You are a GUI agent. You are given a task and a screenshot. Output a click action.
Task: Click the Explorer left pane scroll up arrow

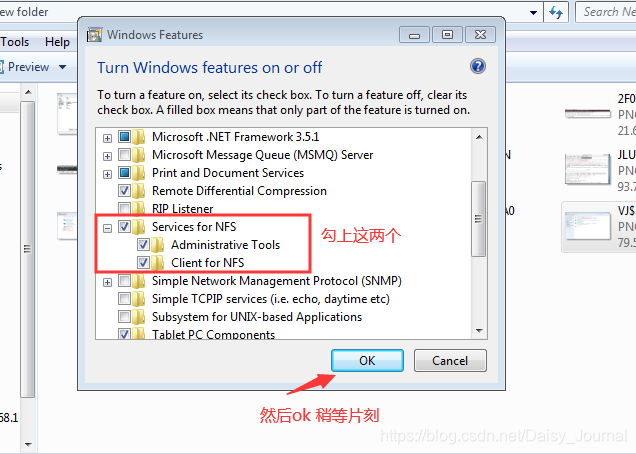pos(28,92)
